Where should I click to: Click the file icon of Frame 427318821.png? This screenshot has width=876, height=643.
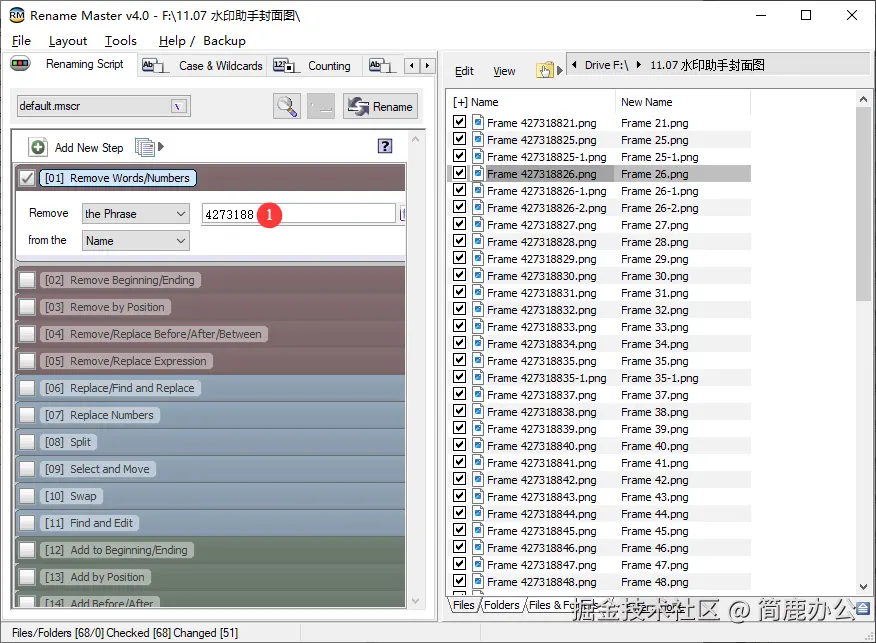478,122
